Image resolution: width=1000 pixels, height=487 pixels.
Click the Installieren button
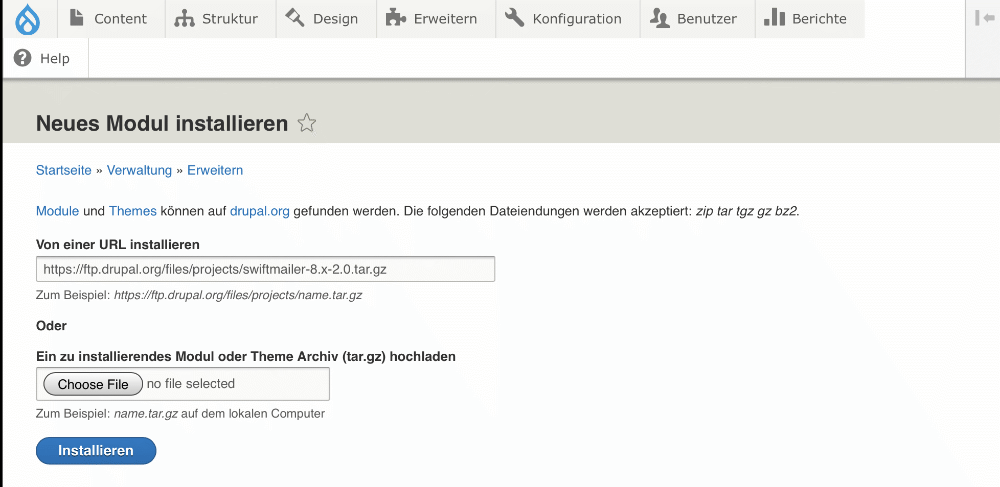(96, 451)
